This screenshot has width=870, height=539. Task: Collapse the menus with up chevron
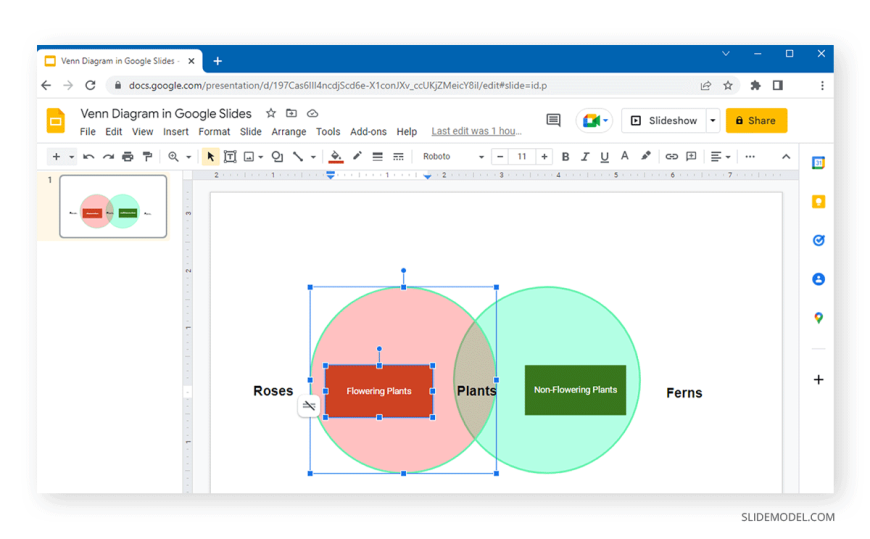pos(786,157)
